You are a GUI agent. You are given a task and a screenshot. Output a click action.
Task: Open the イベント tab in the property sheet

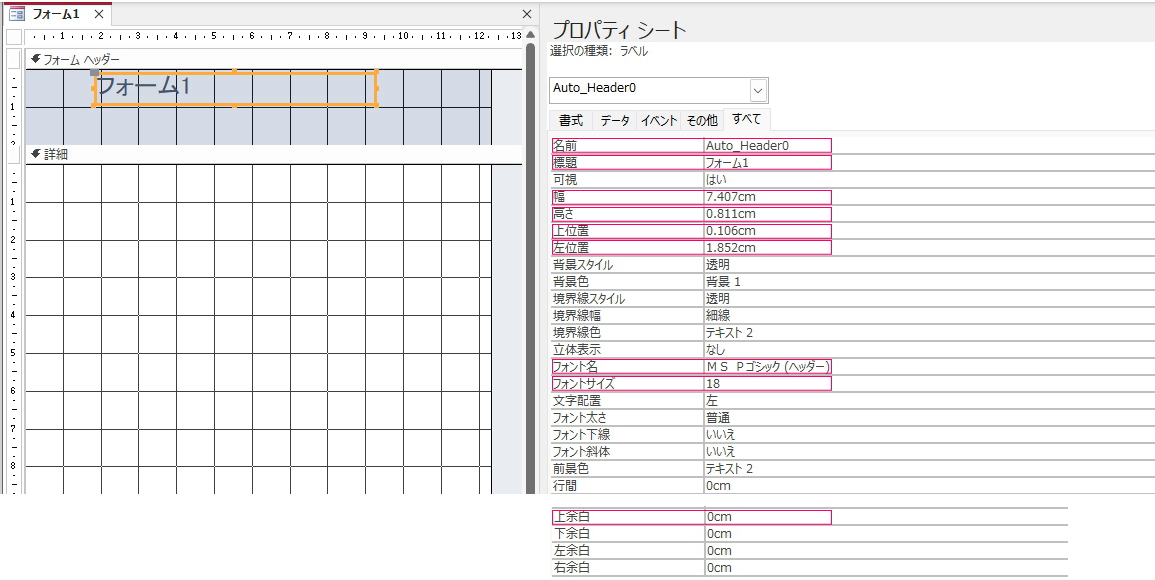[x=659, y=120]
